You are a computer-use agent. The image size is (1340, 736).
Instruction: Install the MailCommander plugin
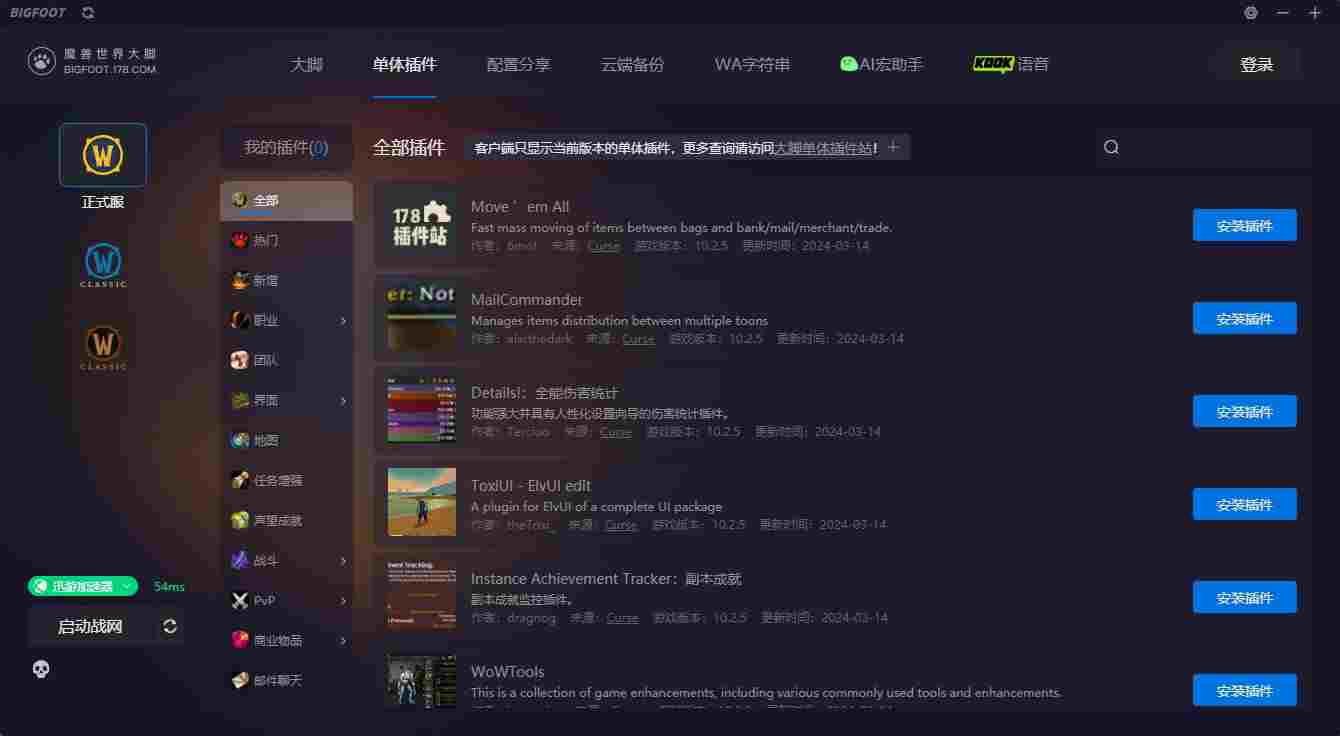[1244, 318]
